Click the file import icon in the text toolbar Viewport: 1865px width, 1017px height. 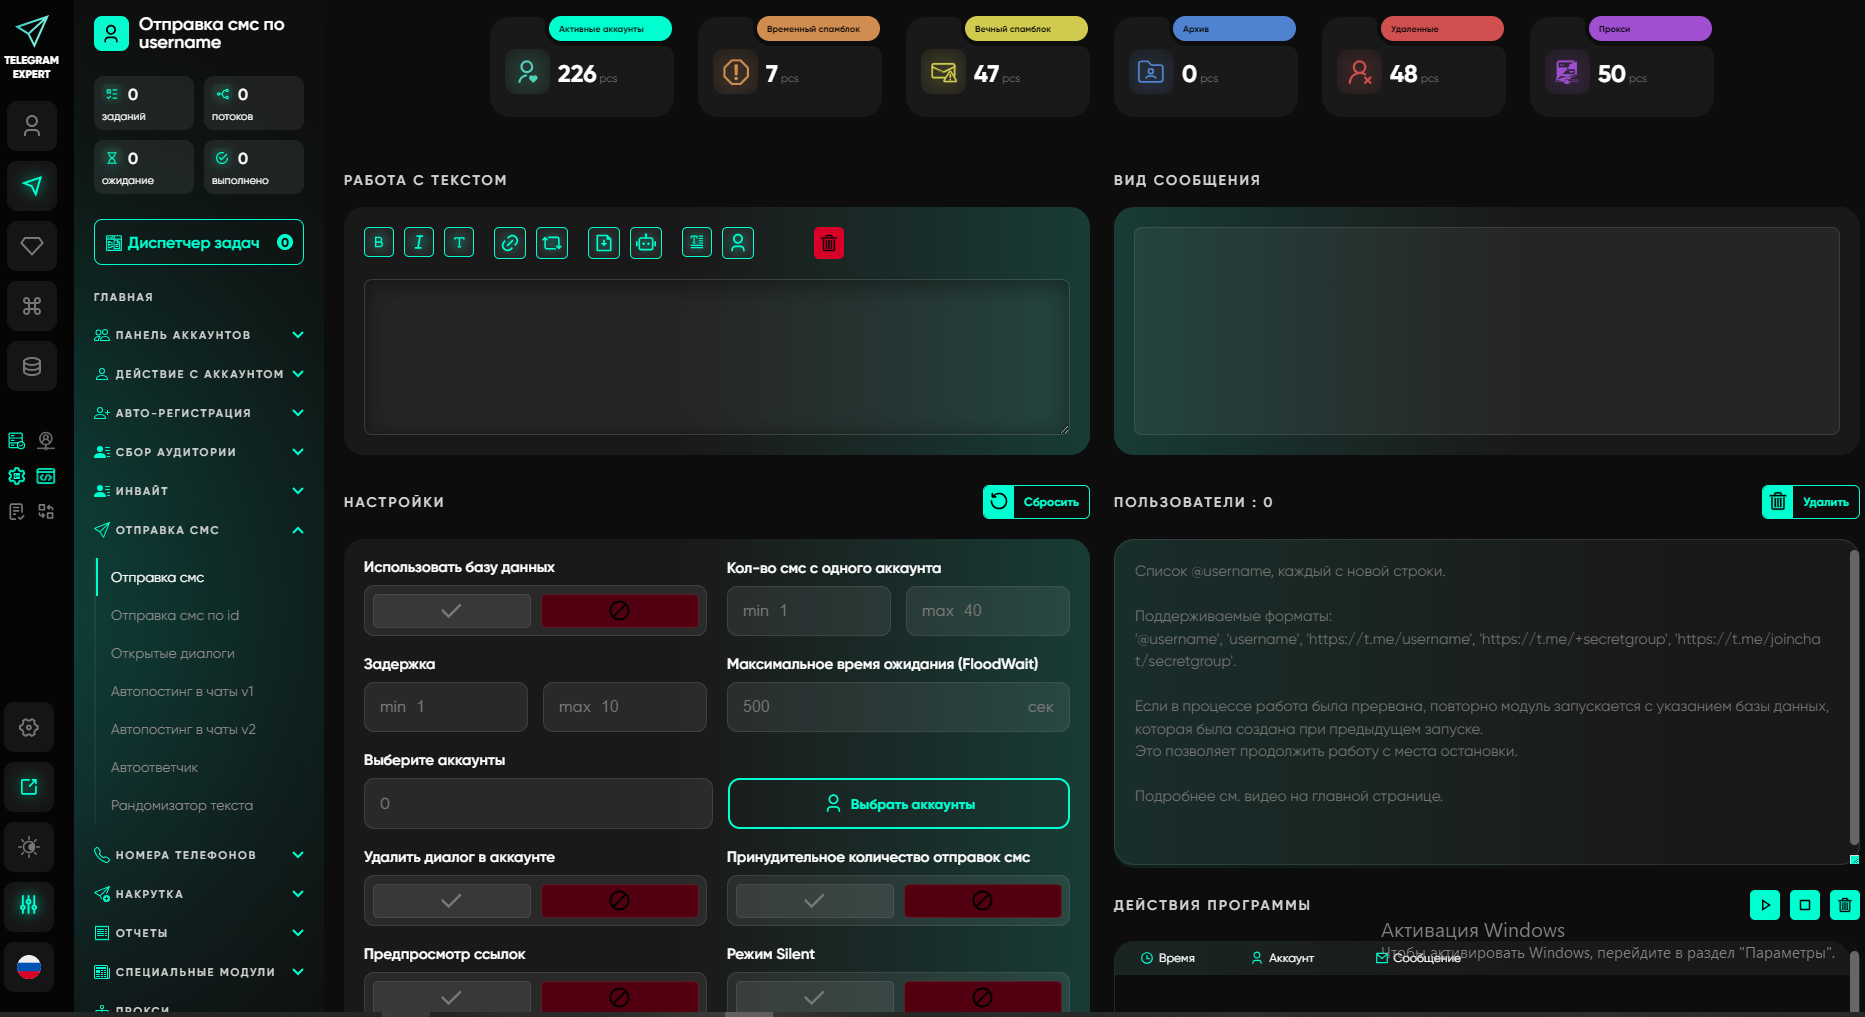click(x=604, y=243)
